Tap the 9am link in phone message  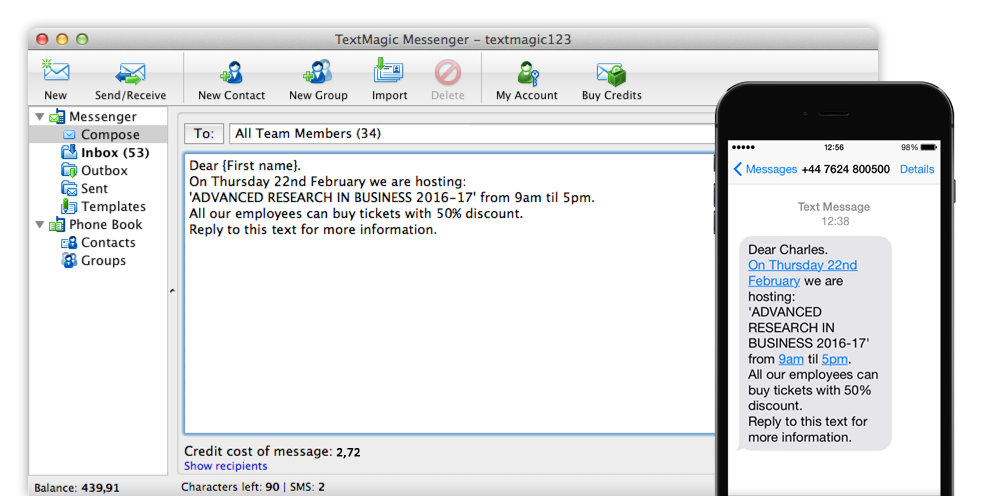(x=791, y=360)
